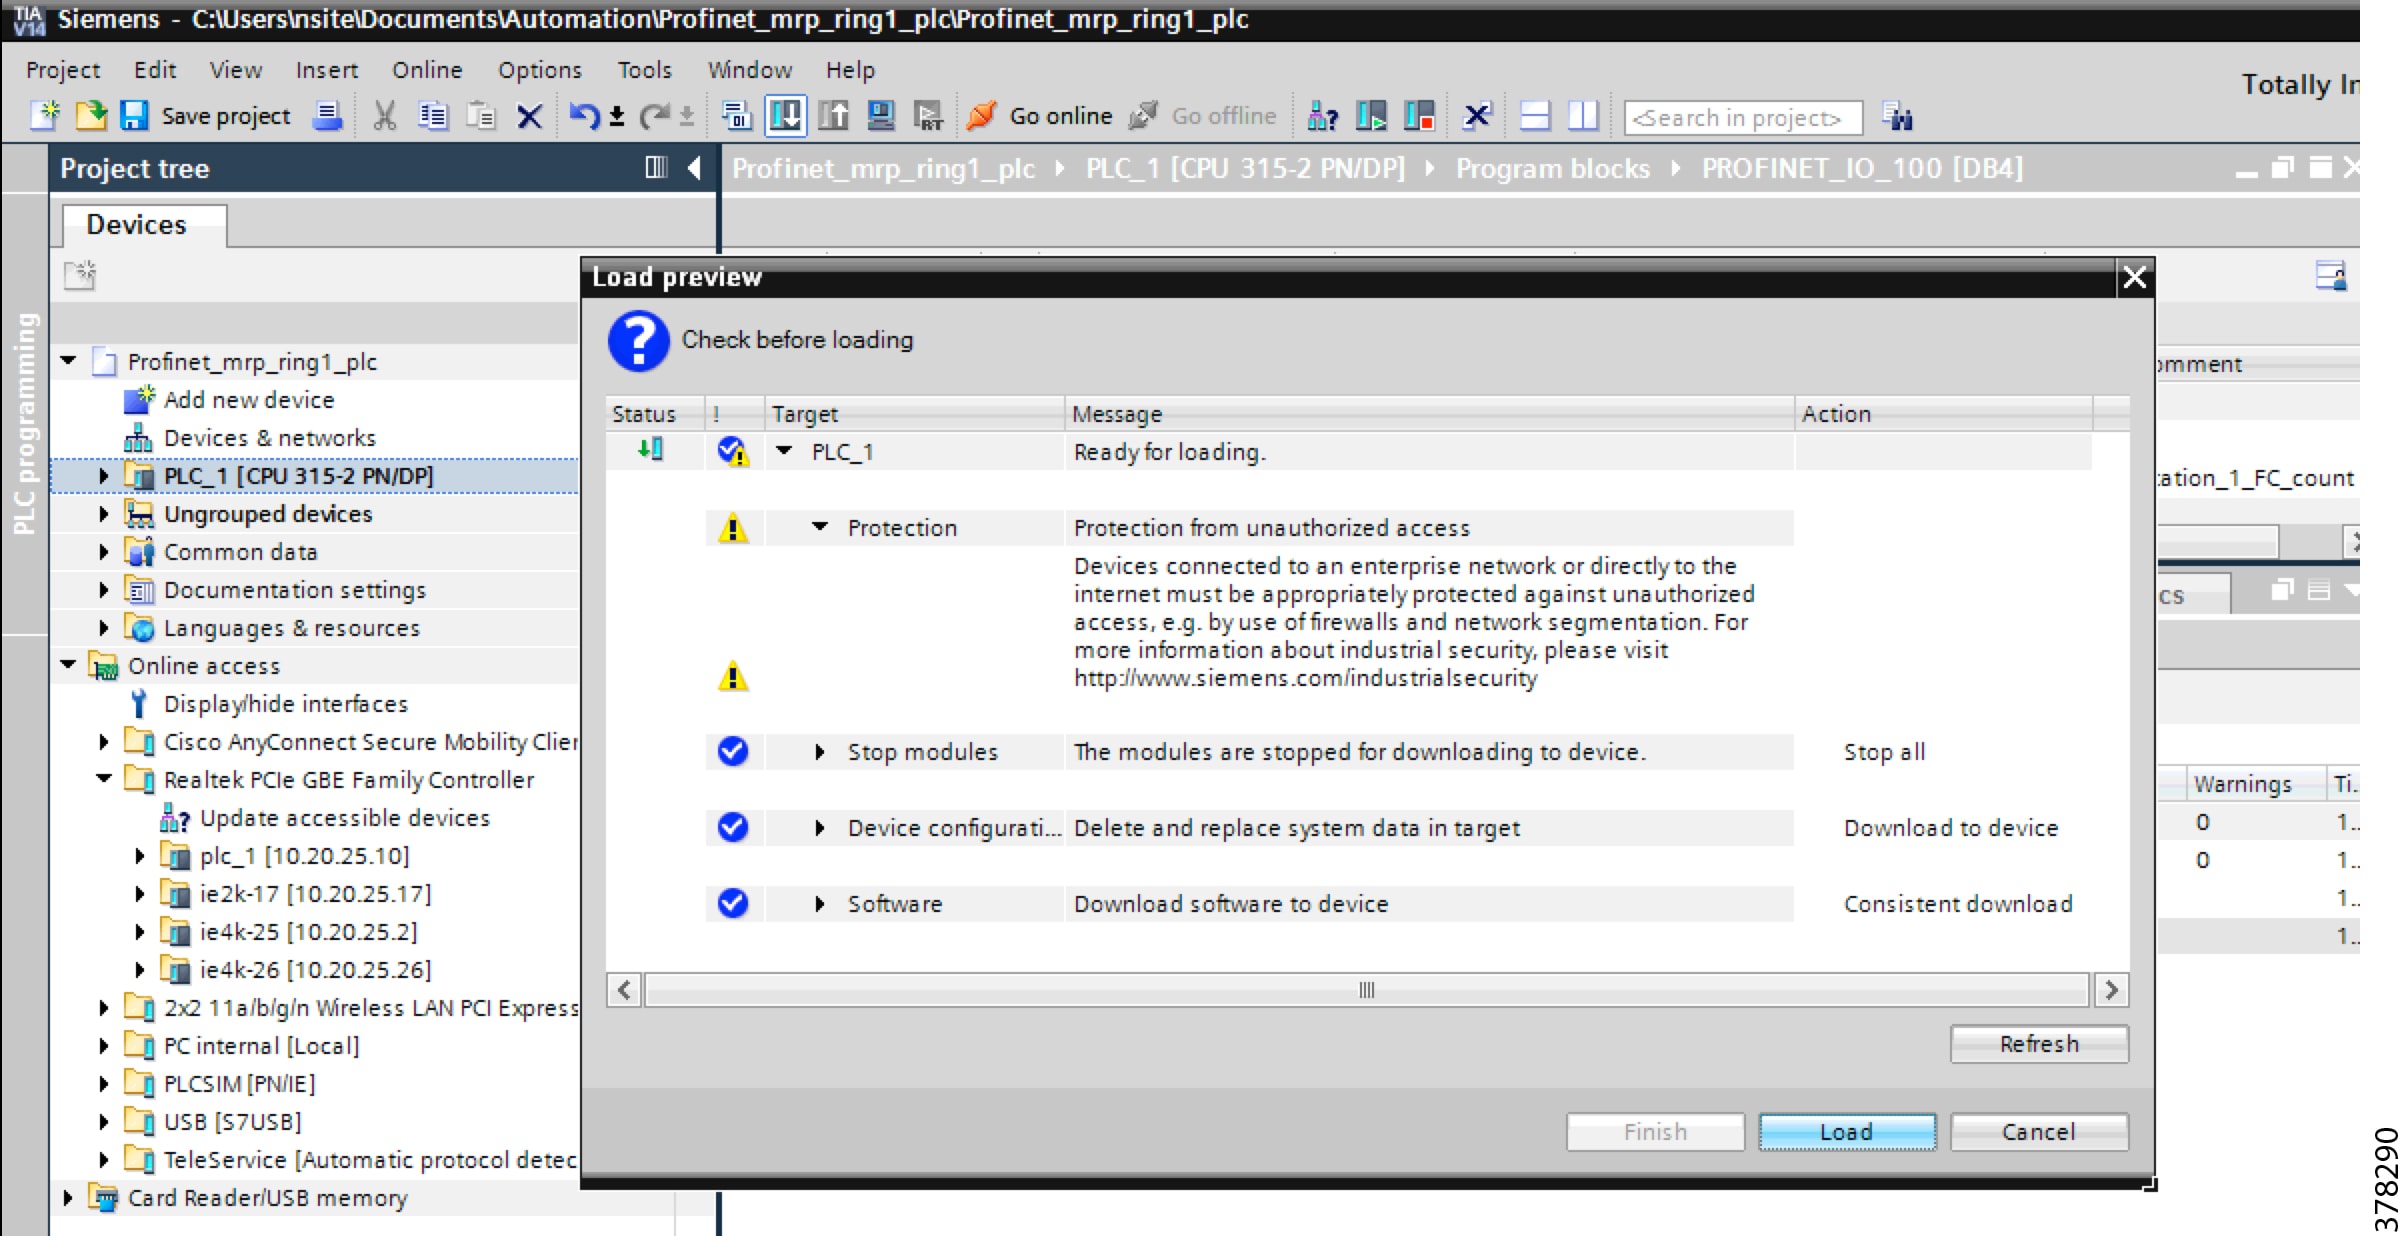Click Refresh button in Load preview
The height and width of the screenshot is (1236, 2401).
[2039, 1044]
